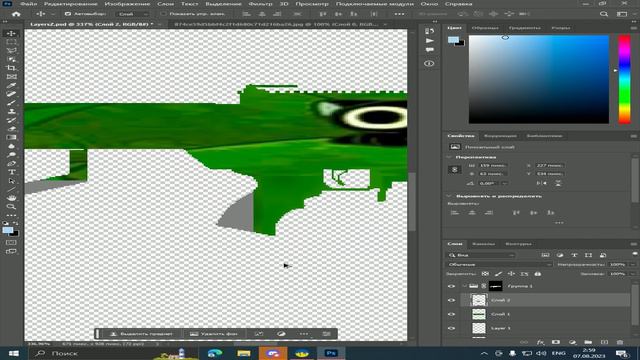Click the Удалить фон button
The width and height of the screenshot is (640, 360).
[213, 334]
